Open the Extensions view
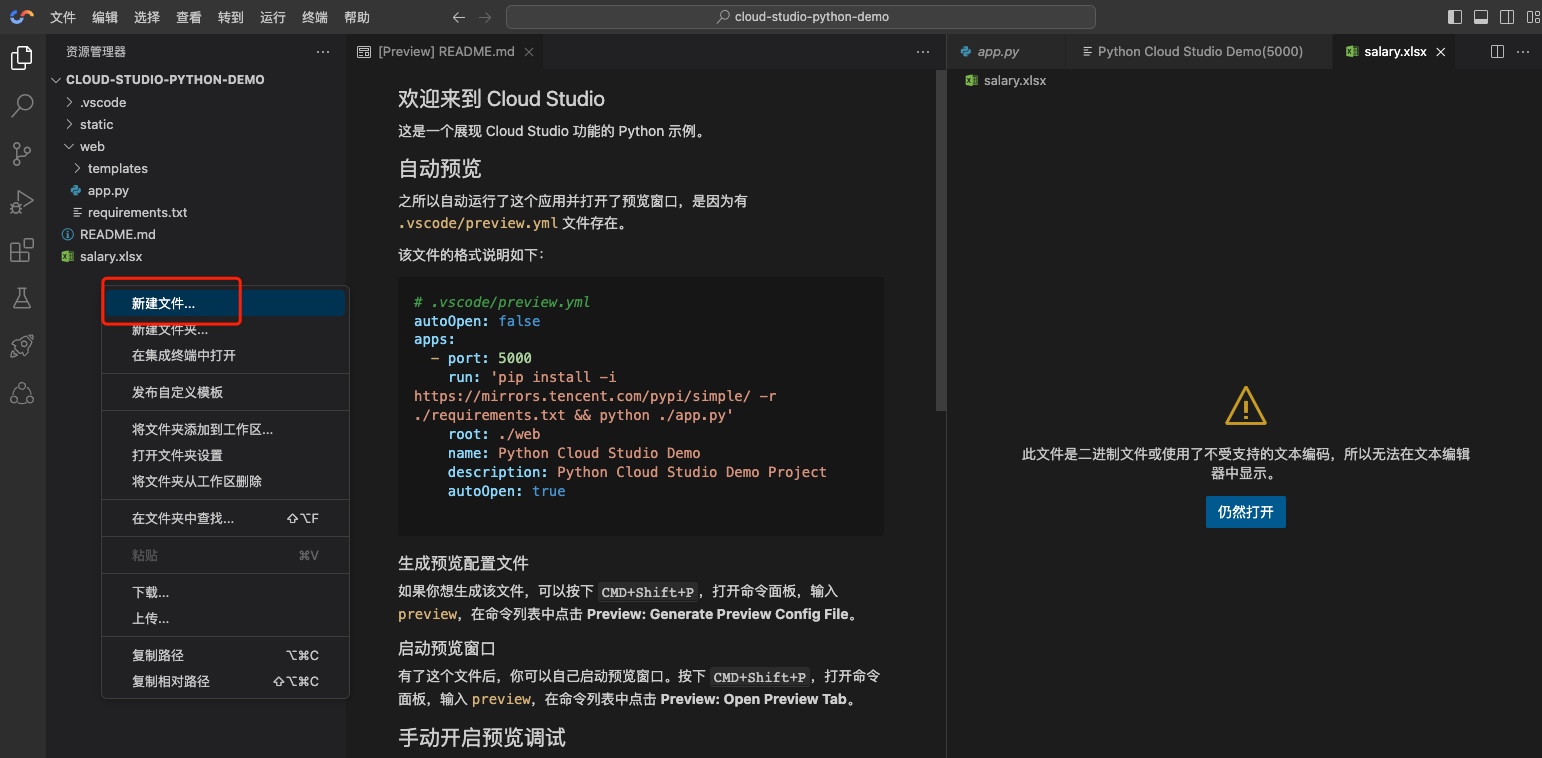 tap(21, 250)
